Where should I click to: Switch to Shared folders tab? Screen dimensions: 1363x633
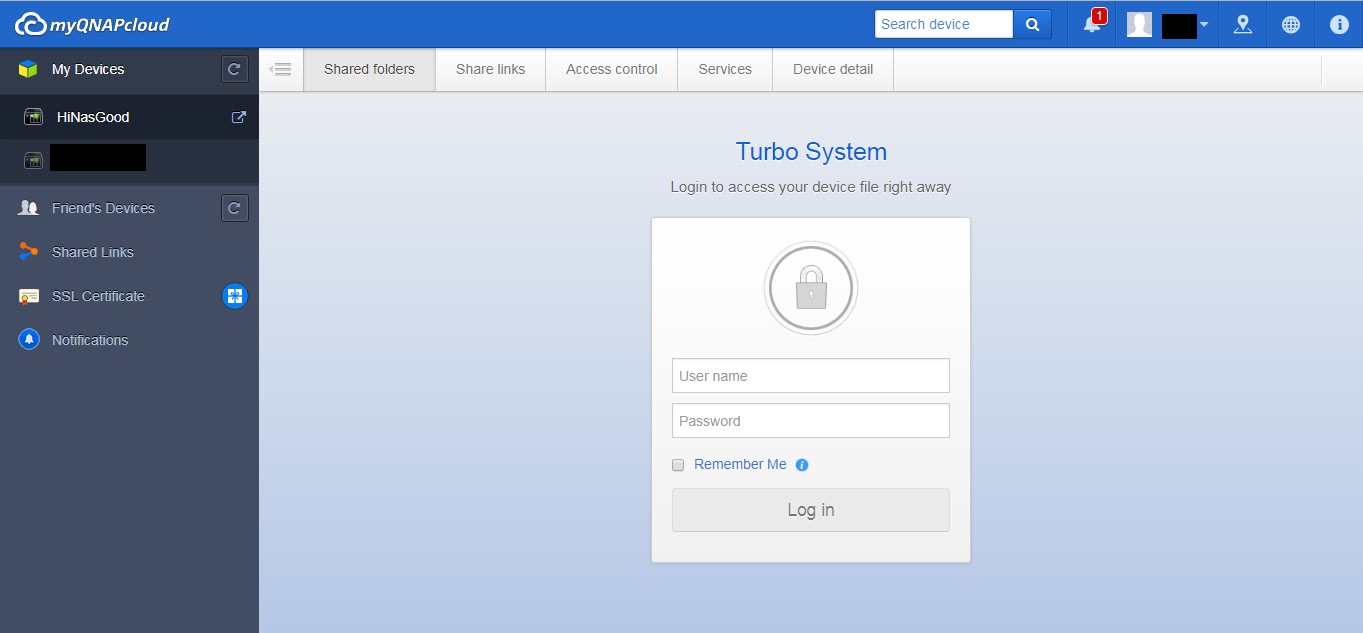369,69
